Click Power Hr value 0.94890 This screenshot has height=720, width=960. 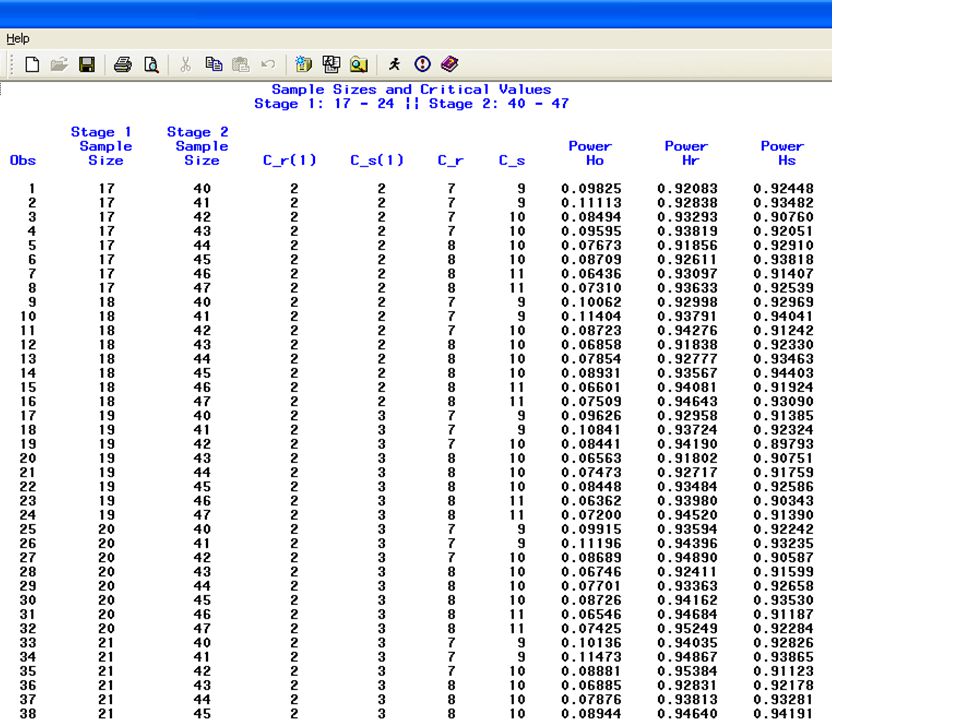[688, 558]
